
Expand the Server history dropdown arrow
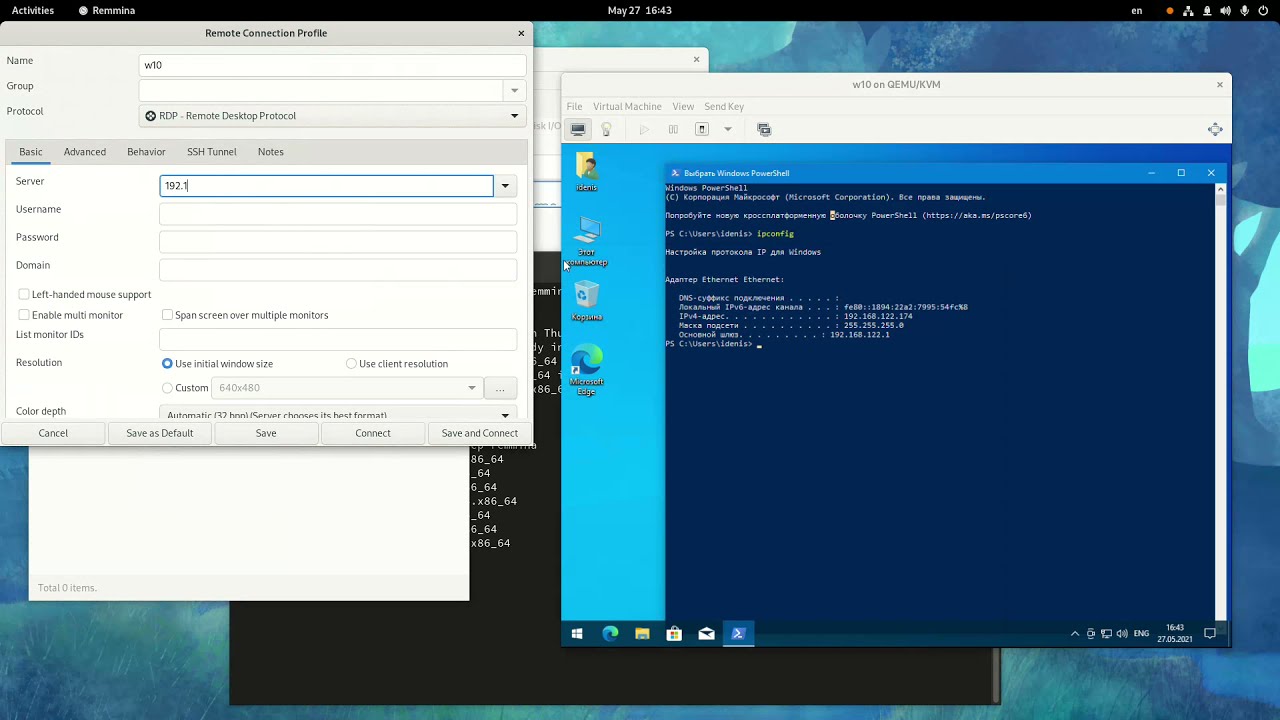pyautogui.click(x=505, y=186)
